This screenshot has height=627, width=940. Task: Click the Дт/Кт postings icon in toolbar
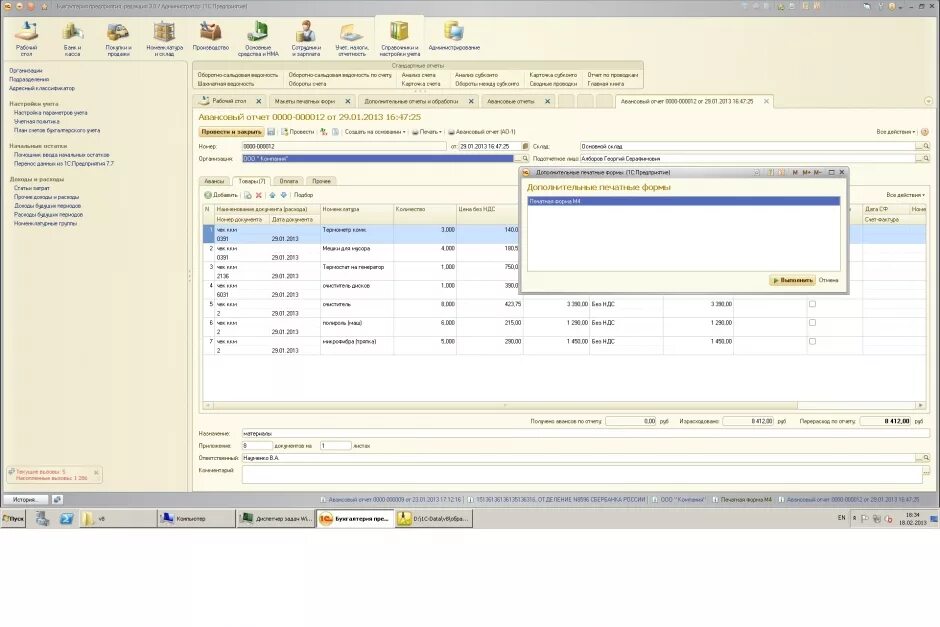pyautogui.click(x=324, y=132)
